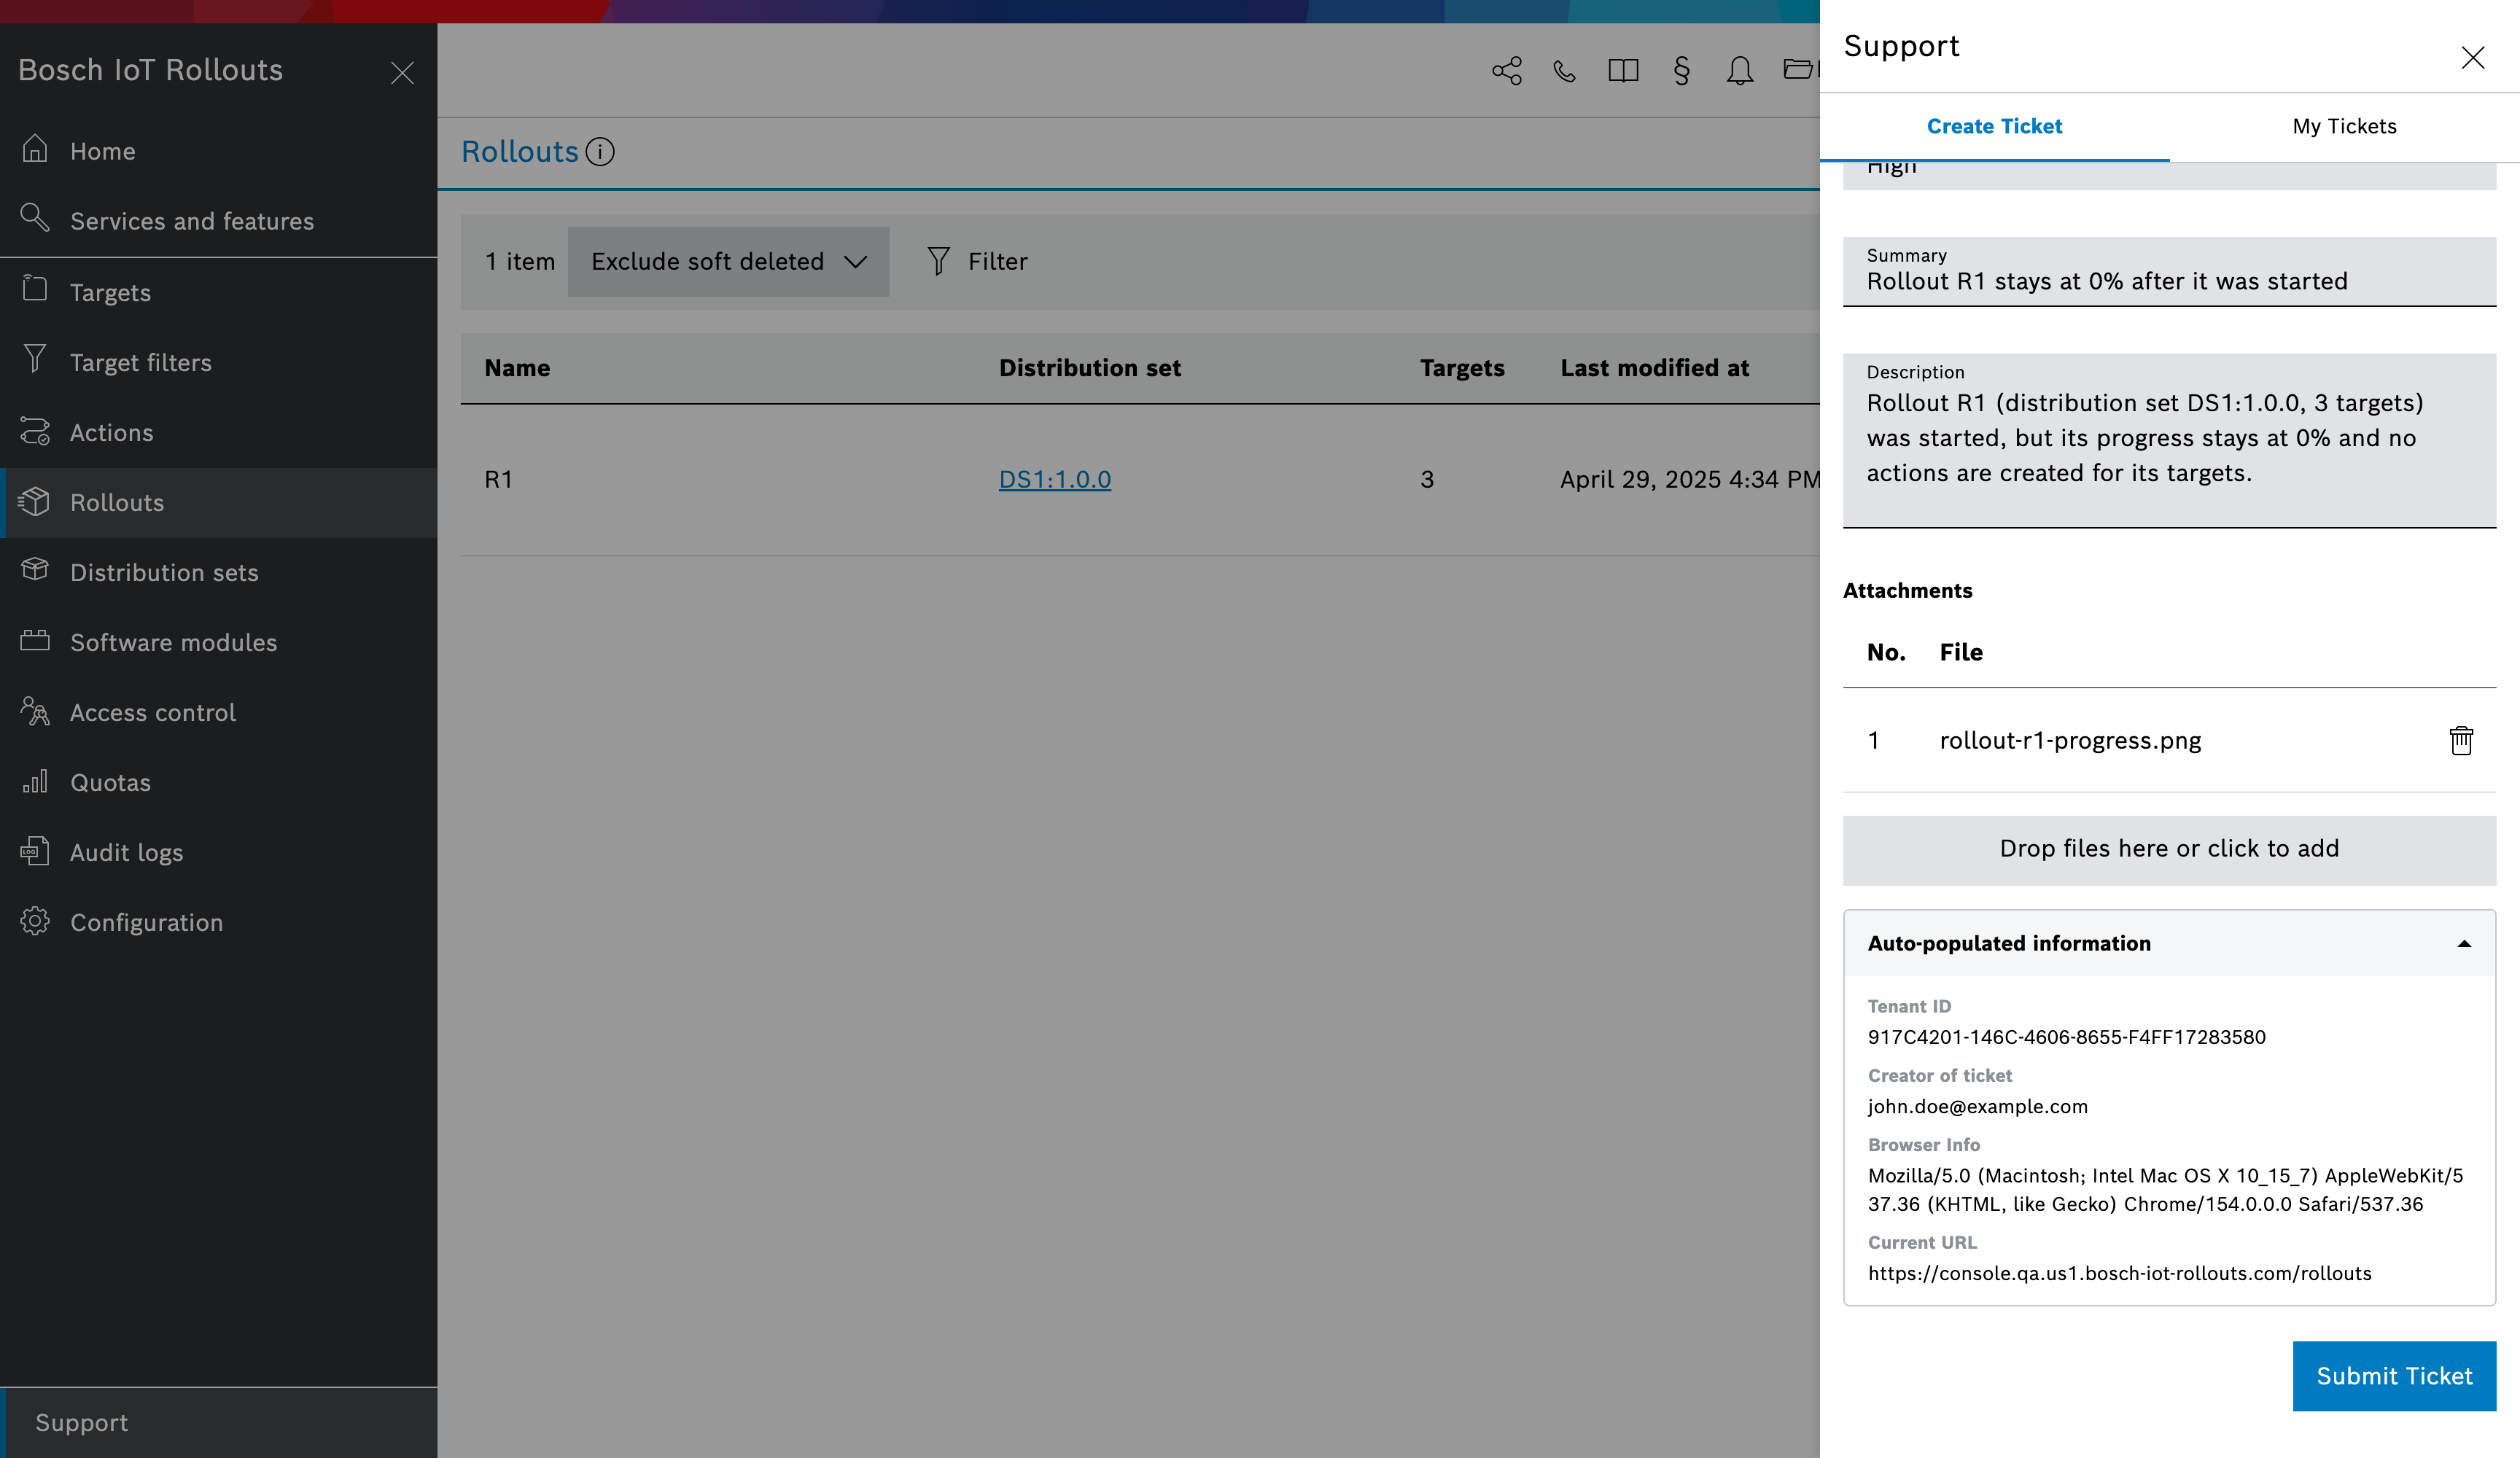The height and width of the screenshot is (1458, 2520).
Task: Edit the Description text area
Action: point(2169,440)
